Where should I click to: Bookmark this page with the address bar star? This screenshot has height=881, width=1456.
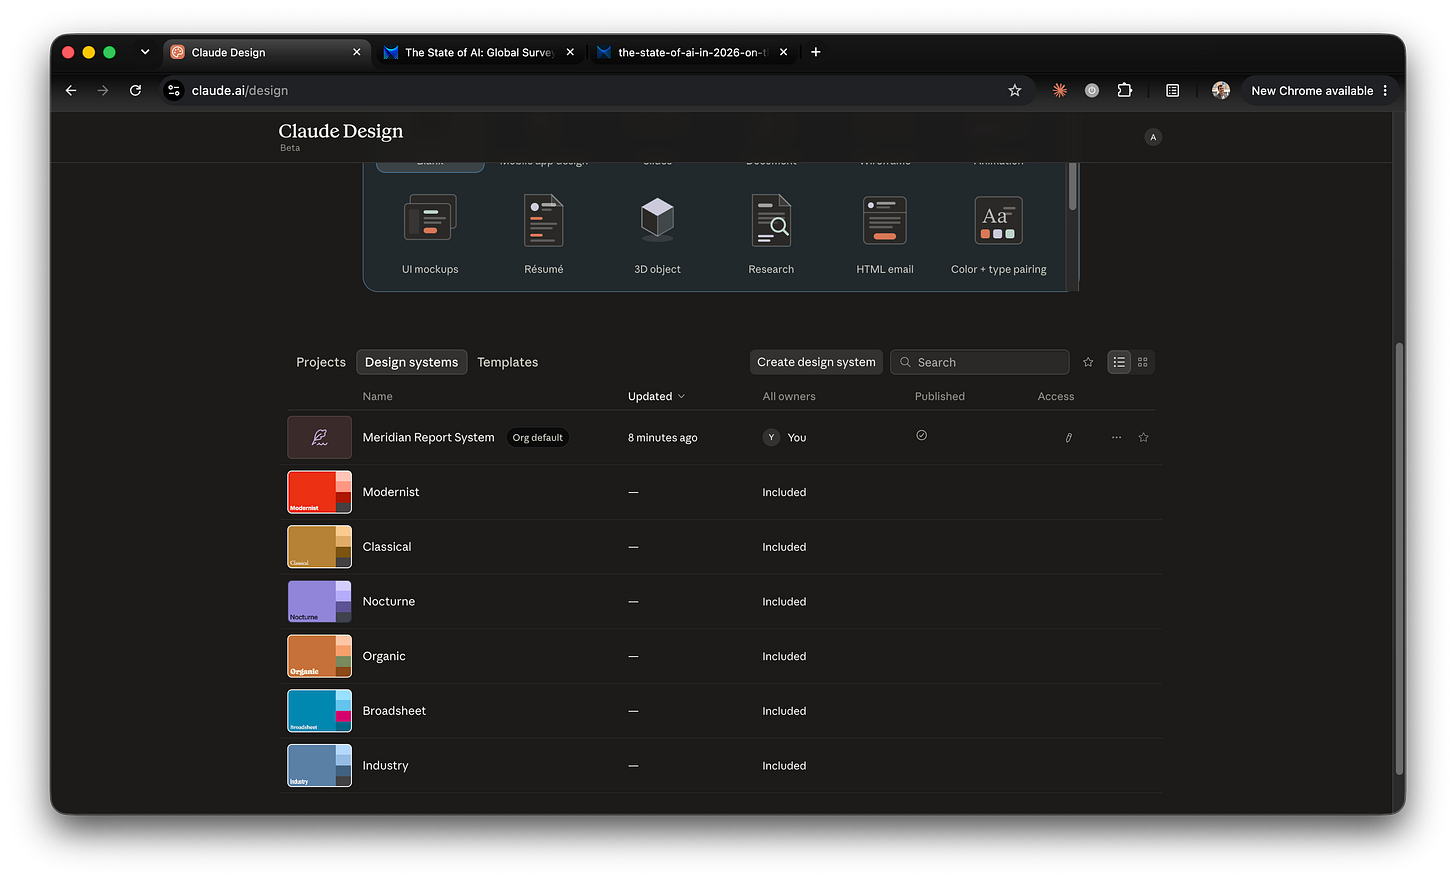point(1015,90)
